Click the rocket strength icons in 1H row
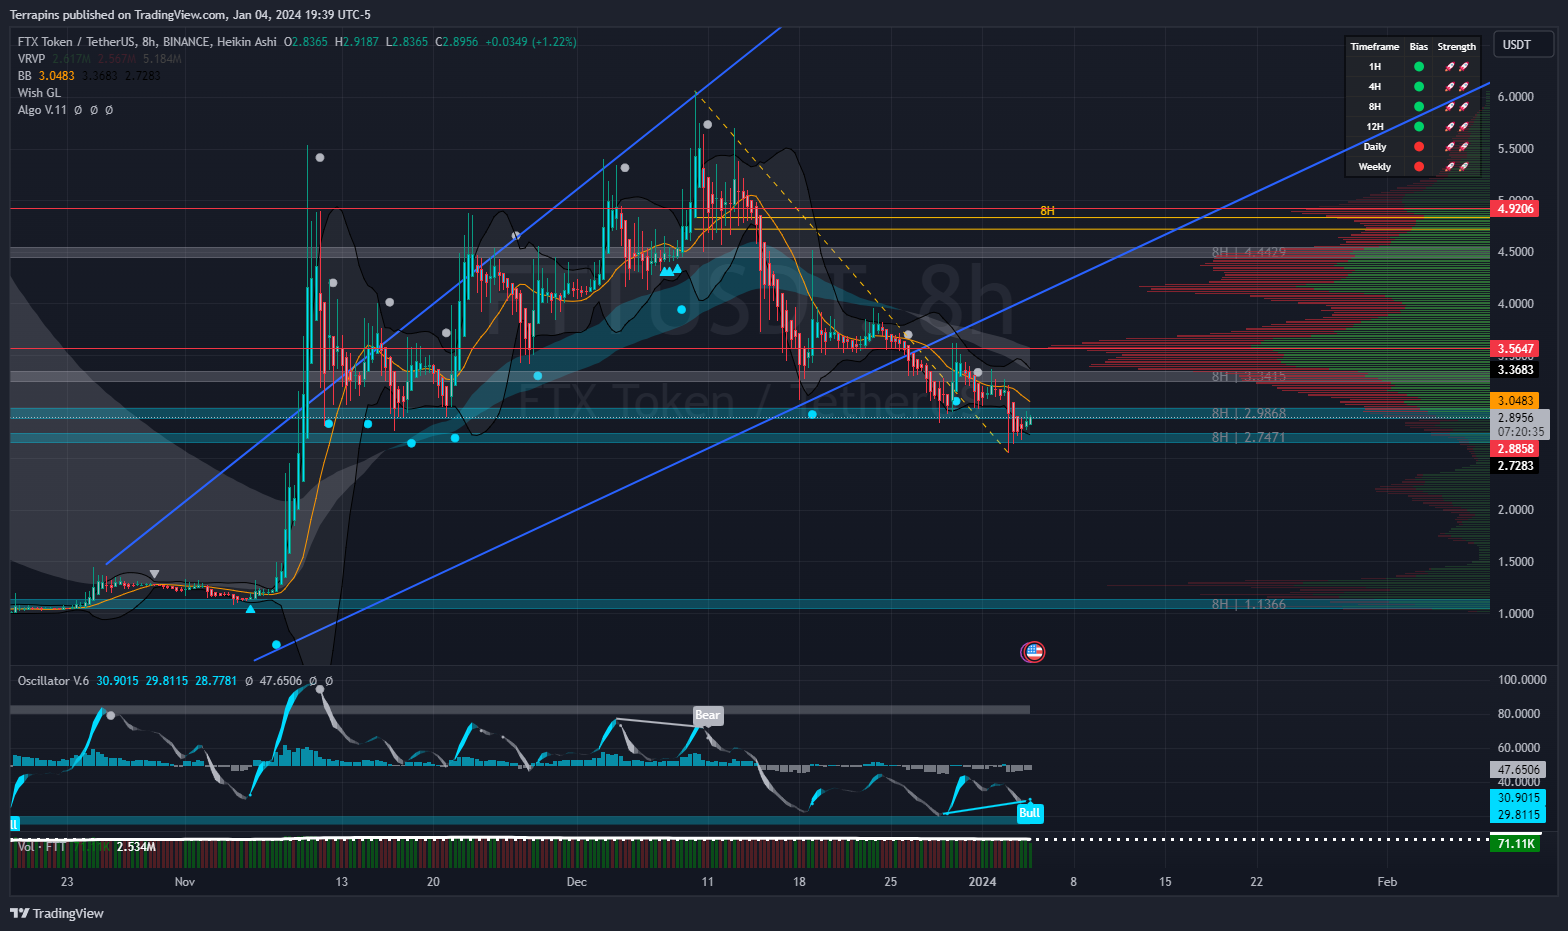 [1456, 67]
